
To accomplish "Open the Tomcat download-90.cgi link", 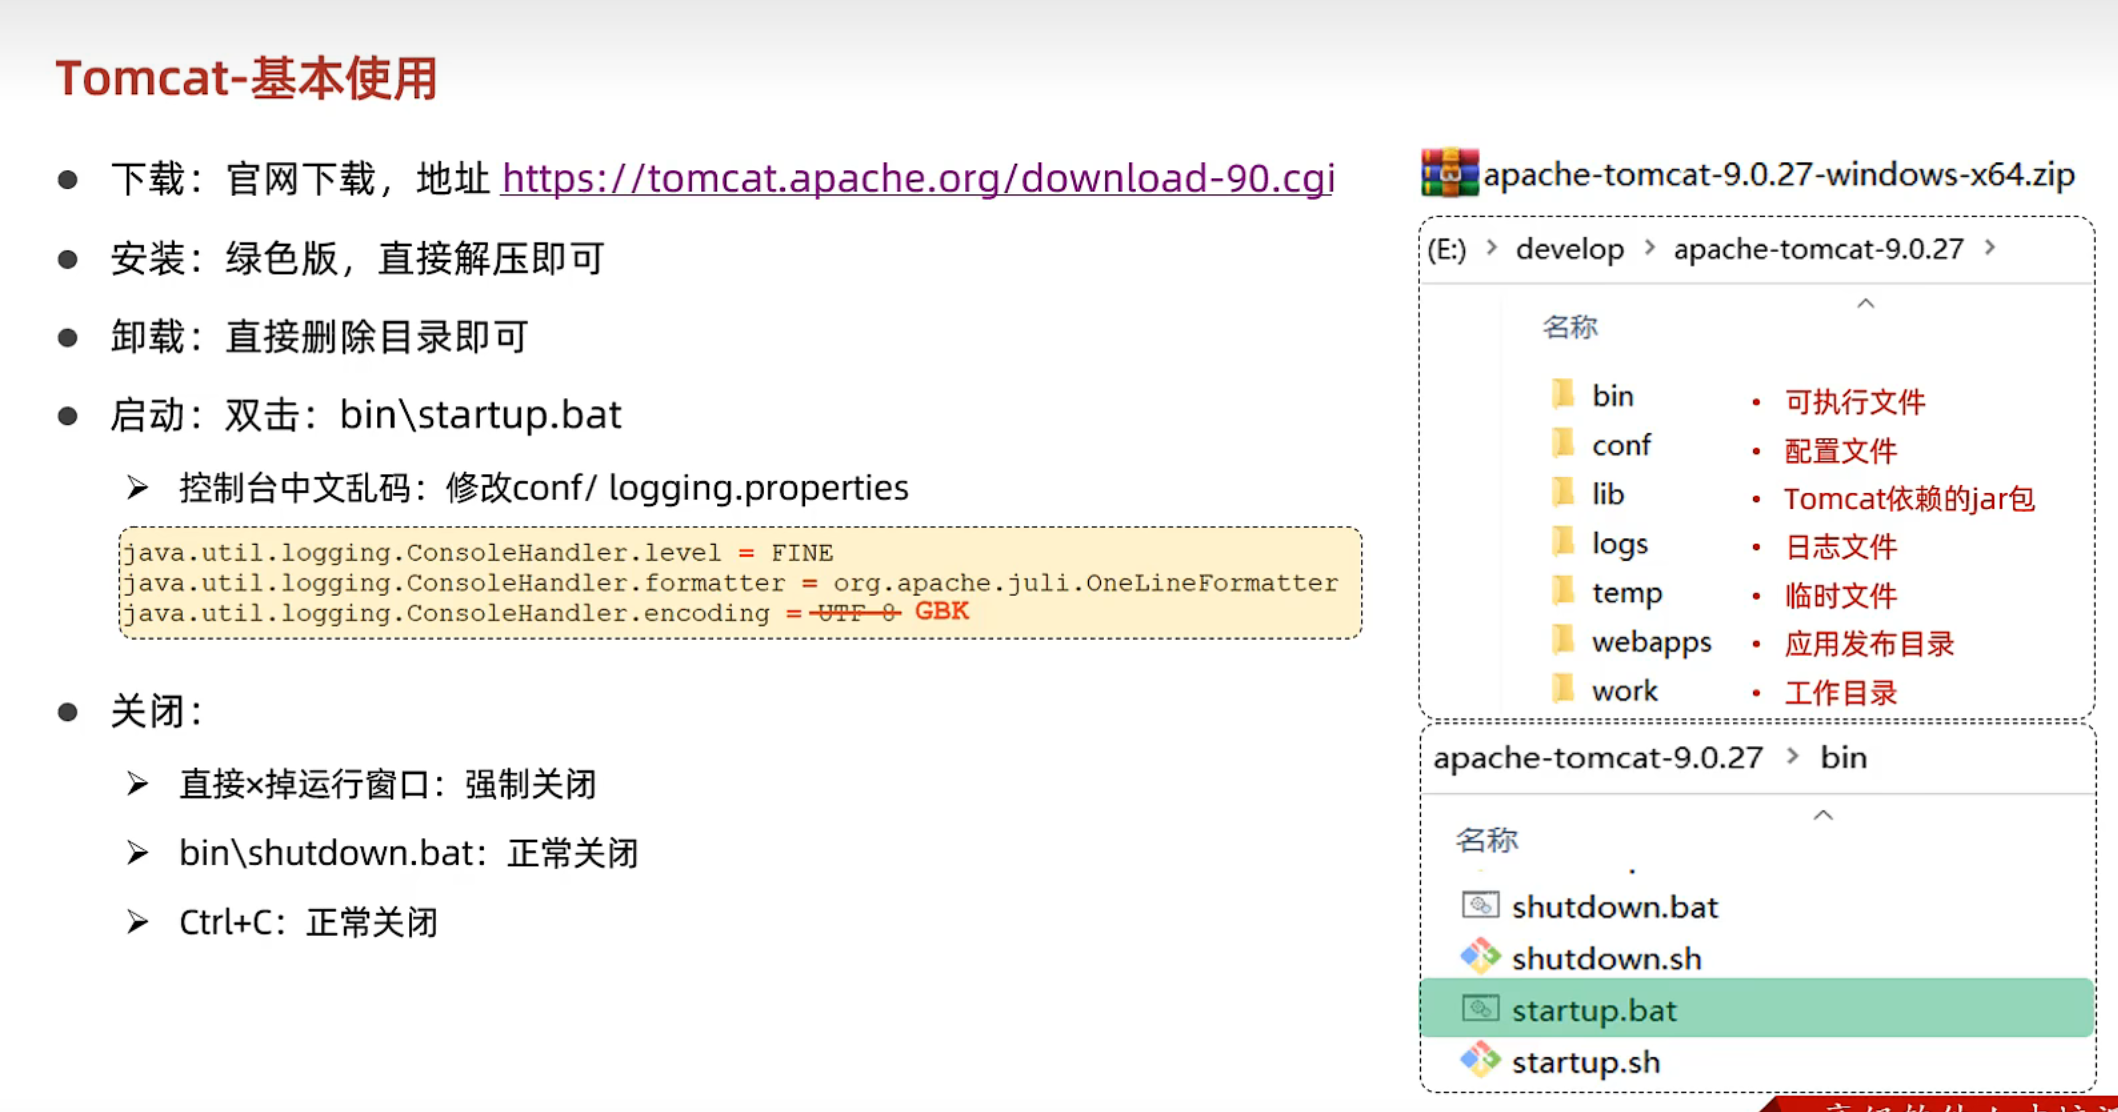I will pos(918,179).
